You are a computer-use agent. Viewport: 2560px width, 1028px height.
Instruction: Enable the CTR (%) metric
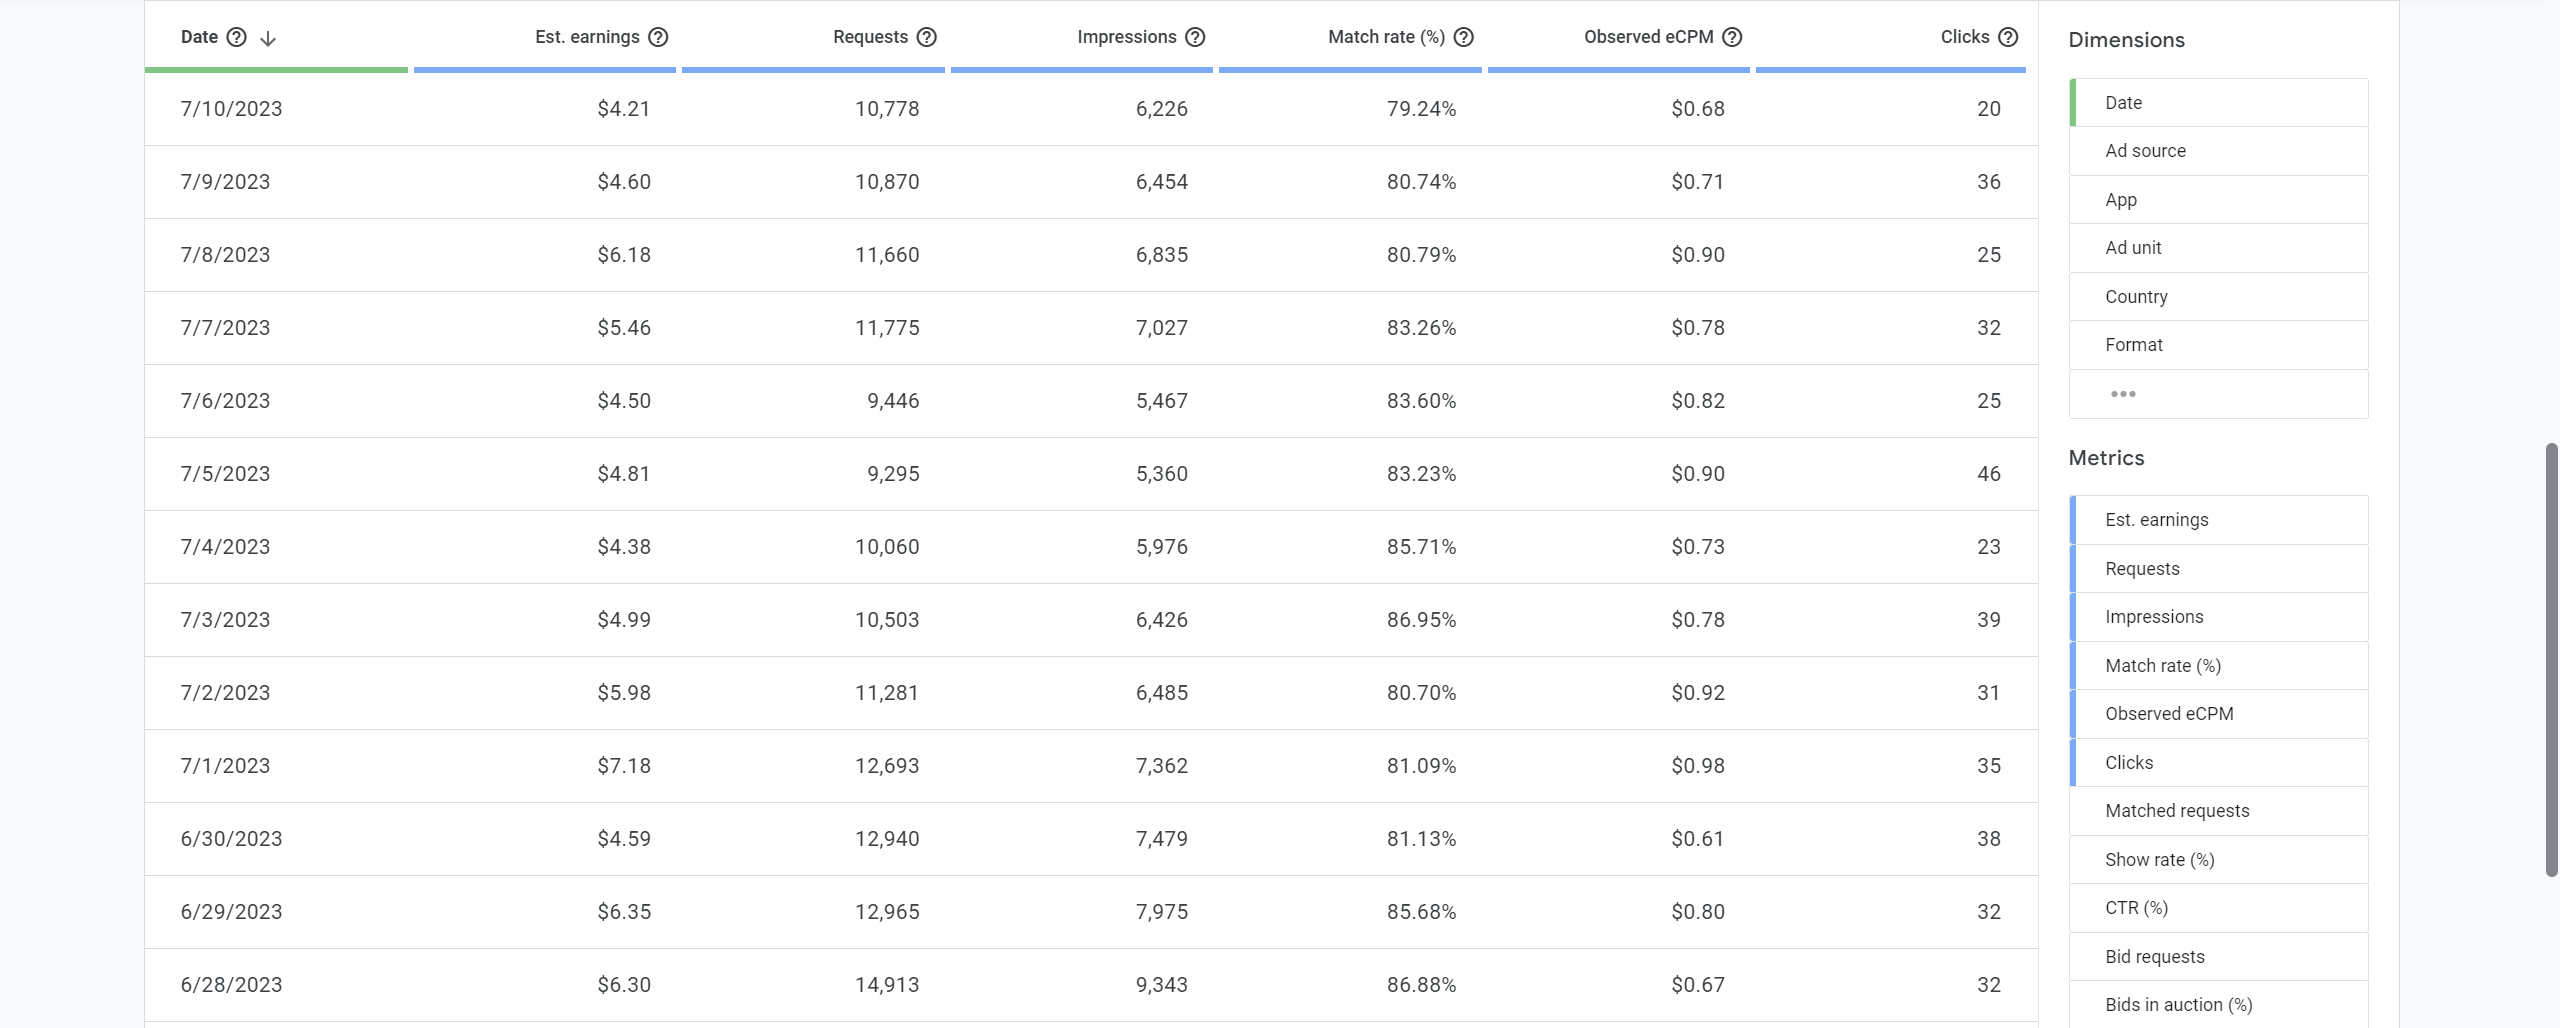[2219, 908]
